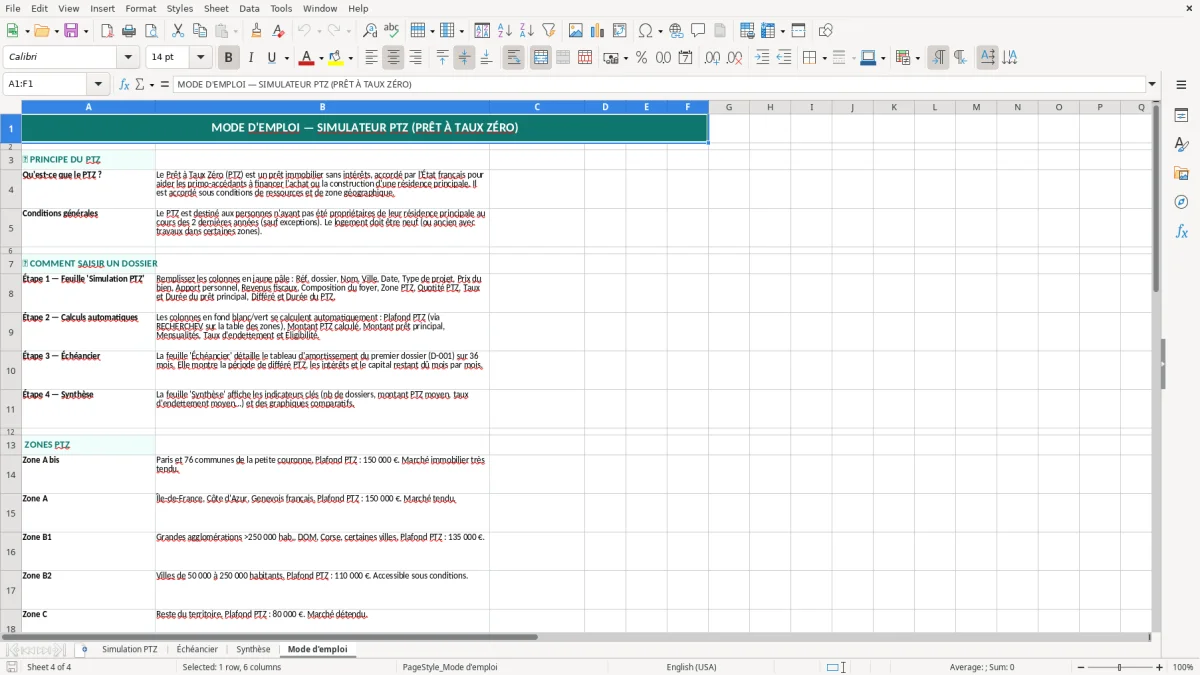
Task: Click the zoom in plus button
Action: [1160, 667]
